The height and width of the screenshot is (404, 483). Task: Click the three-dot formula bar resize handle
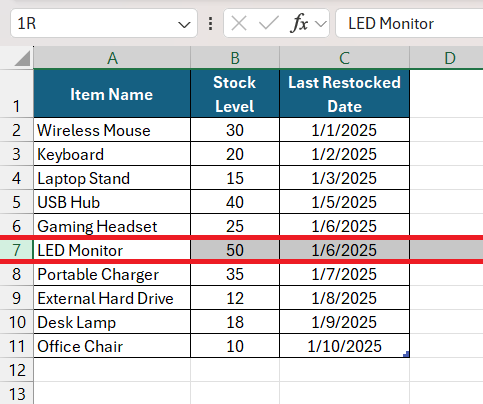click(x=210, y=24)
